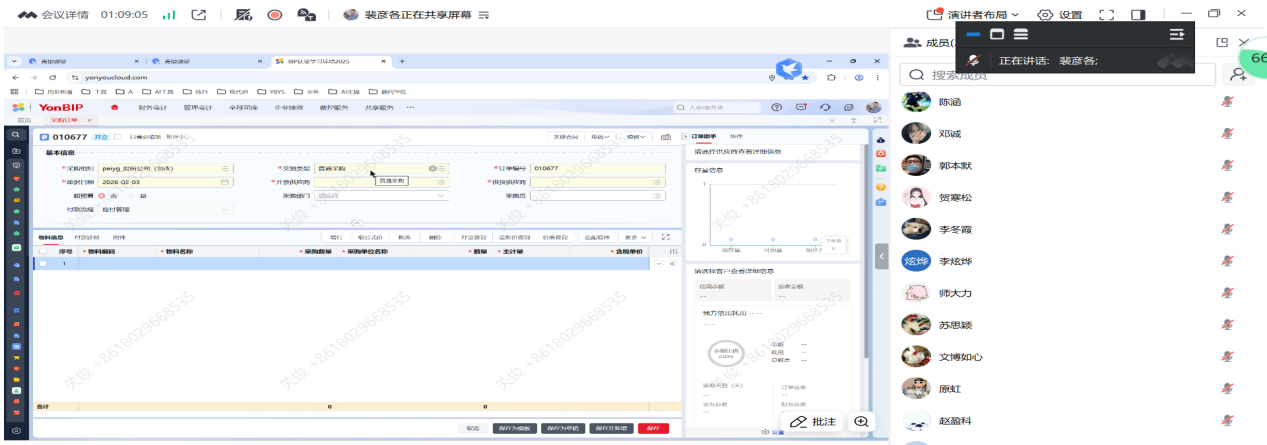Viewport: 1267px width, 445px height.
Task: Click the invite member icon beside member search
Action: click(x=1238, y=74)
